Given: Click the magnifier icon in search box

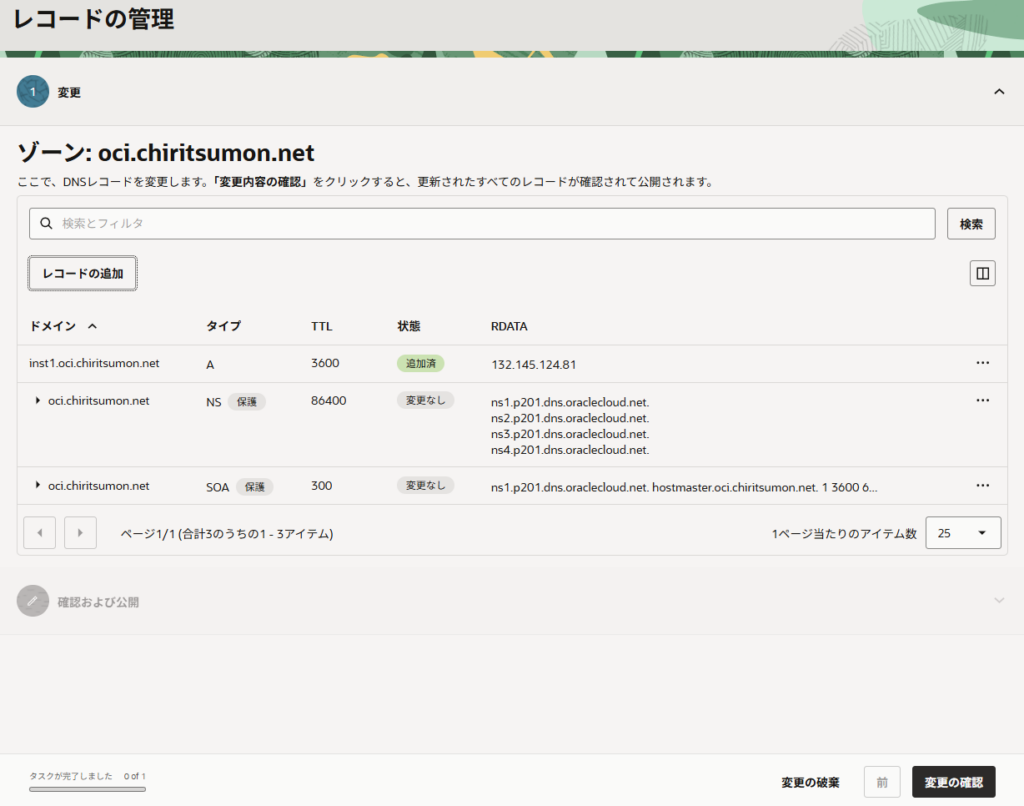Looking at the screenshot, I should click(46, 224).
